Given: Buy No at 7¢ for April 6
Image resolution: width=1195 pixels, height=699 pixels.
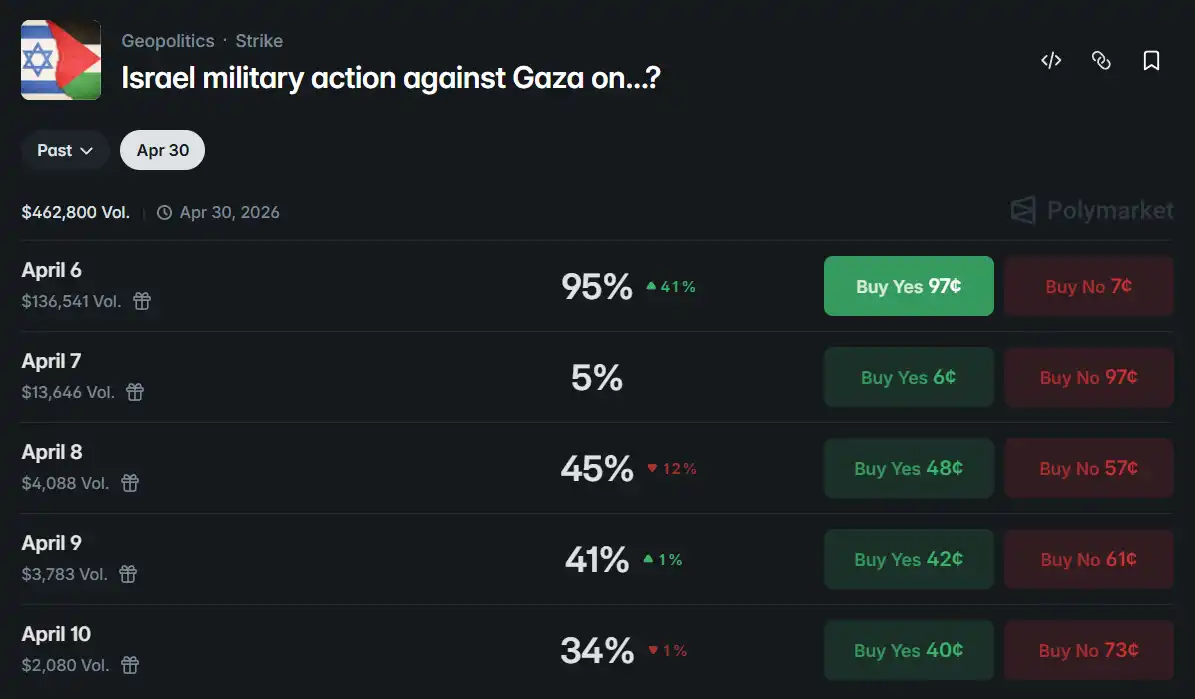Looking at the screenshot, I should [x=1088, y=286].
